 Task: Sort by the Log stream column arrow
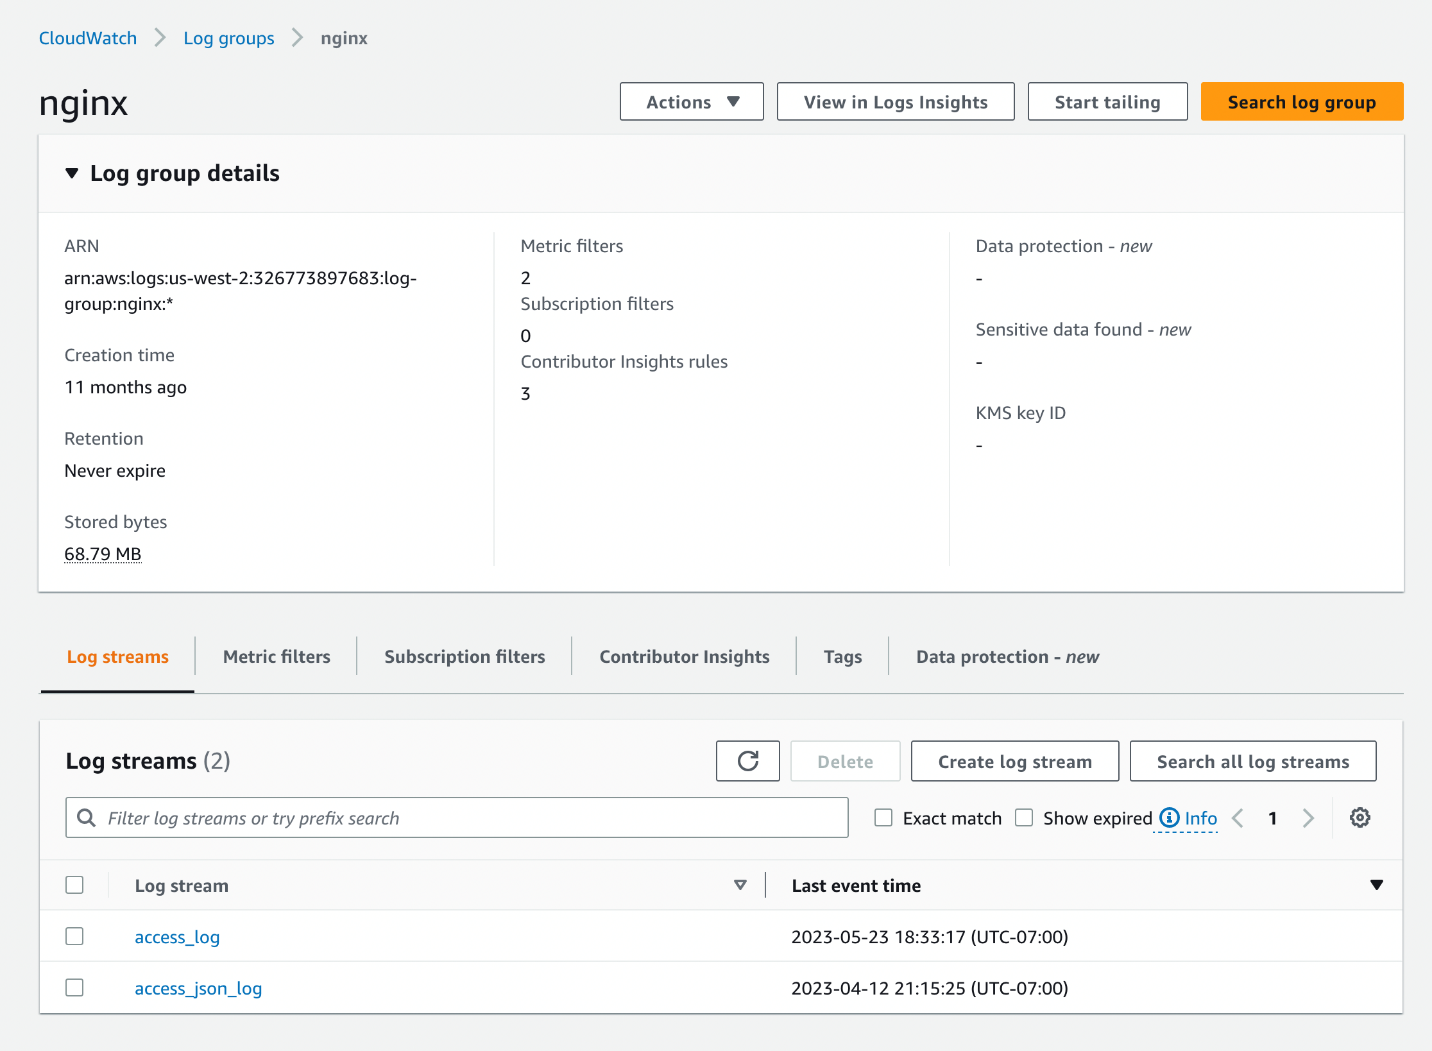coord(740,885)
